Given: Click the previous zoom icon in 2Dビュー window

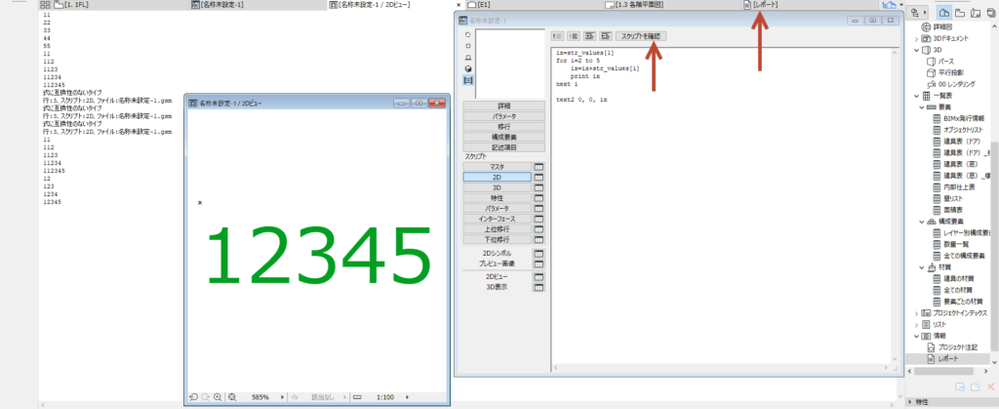Looking at the screenshot, I should [194, 397].
